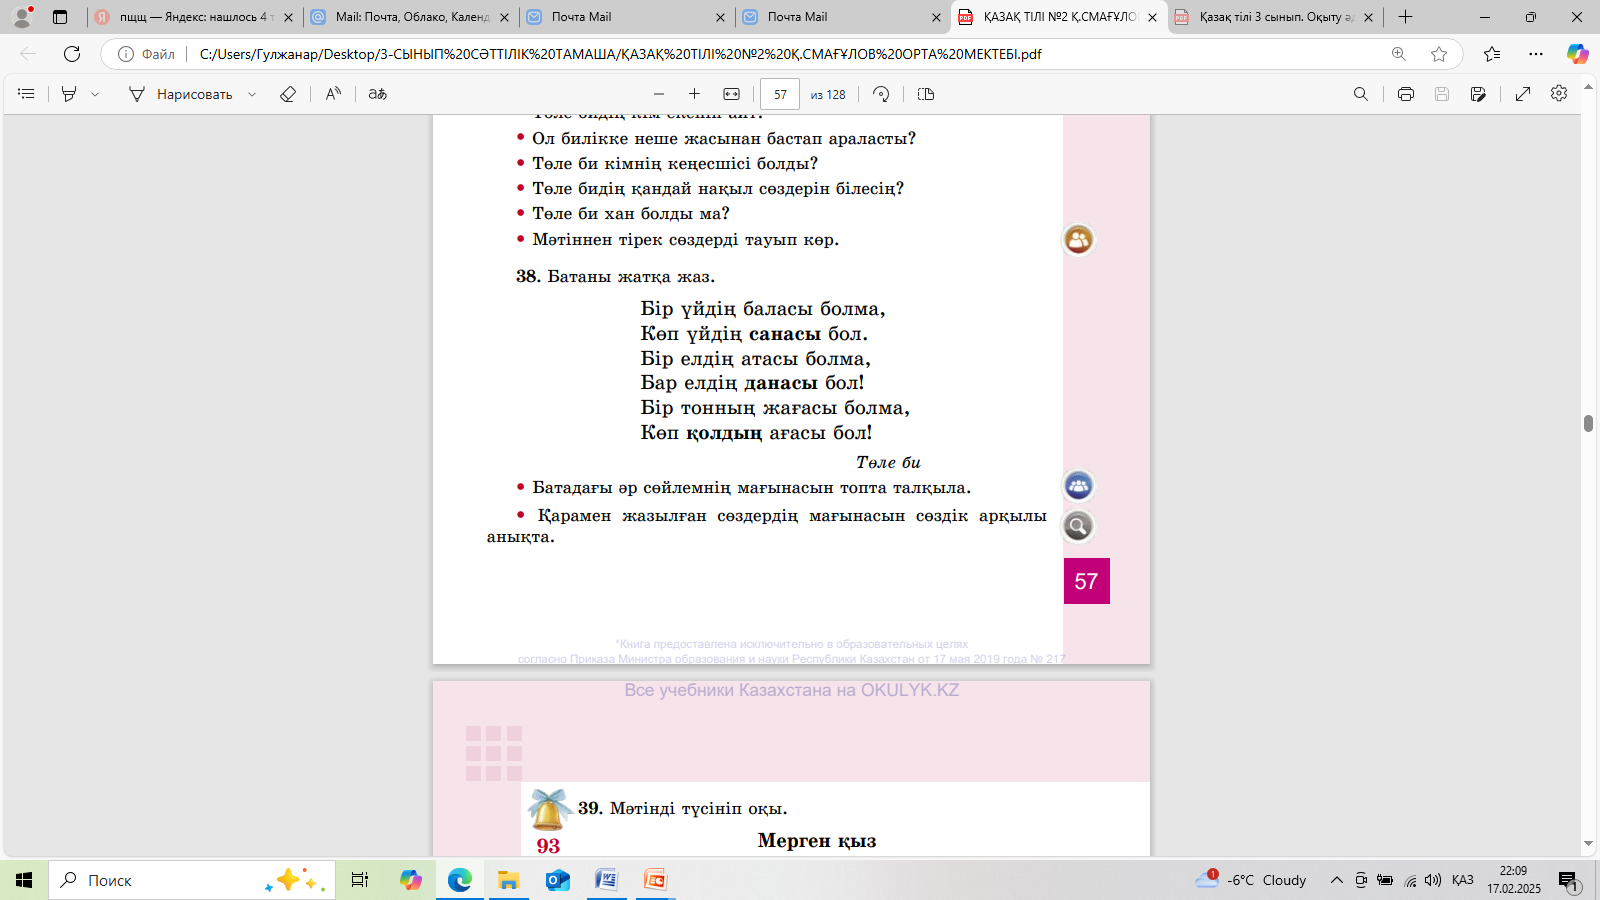
Task: Open the browser profile menu
Action: [x=22, y=17]
